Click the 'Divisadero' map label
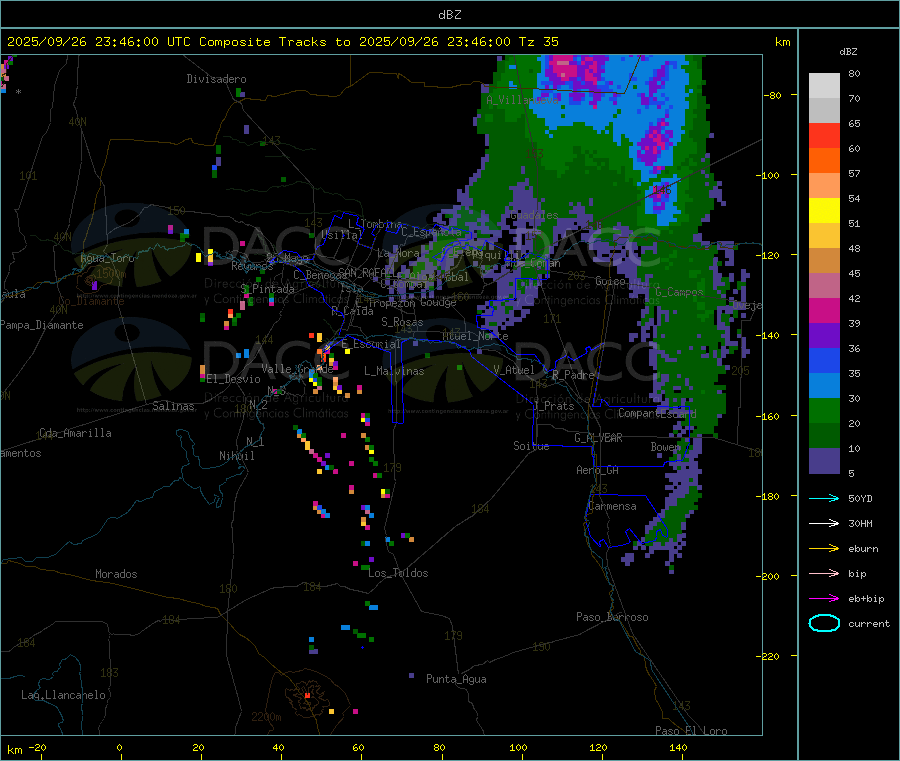The height and width of the screenshot is (761, 900). click(x=216, y=79)
